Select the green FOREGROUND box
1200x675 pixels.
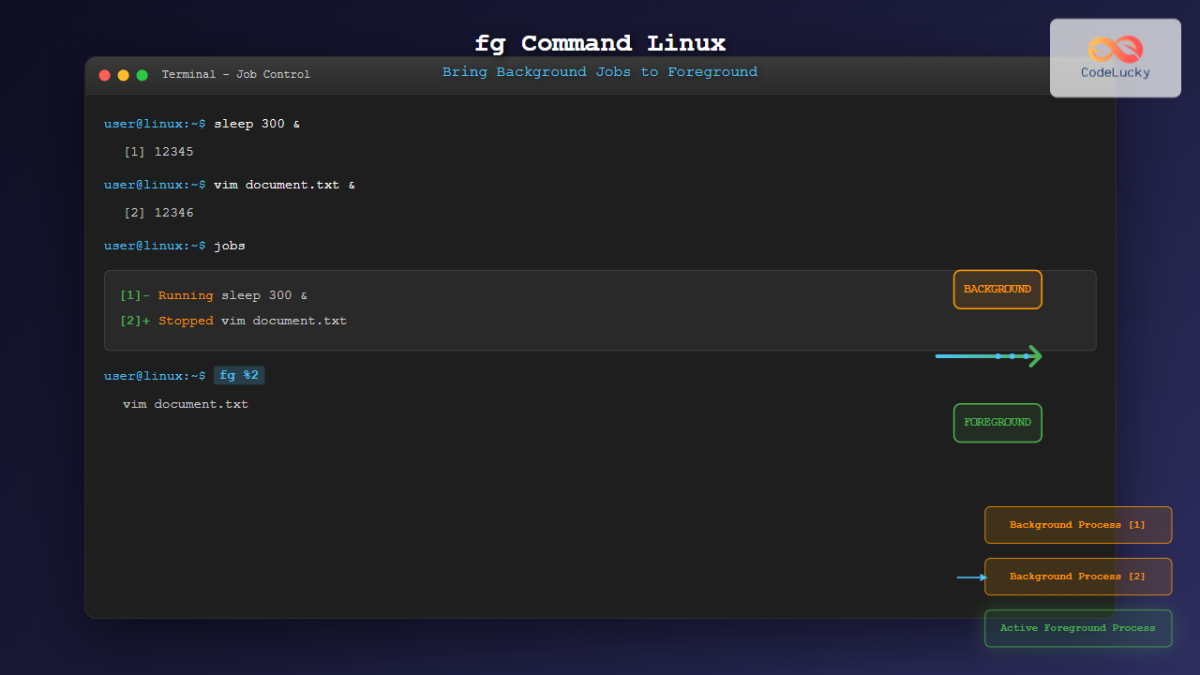pos(997,422)
